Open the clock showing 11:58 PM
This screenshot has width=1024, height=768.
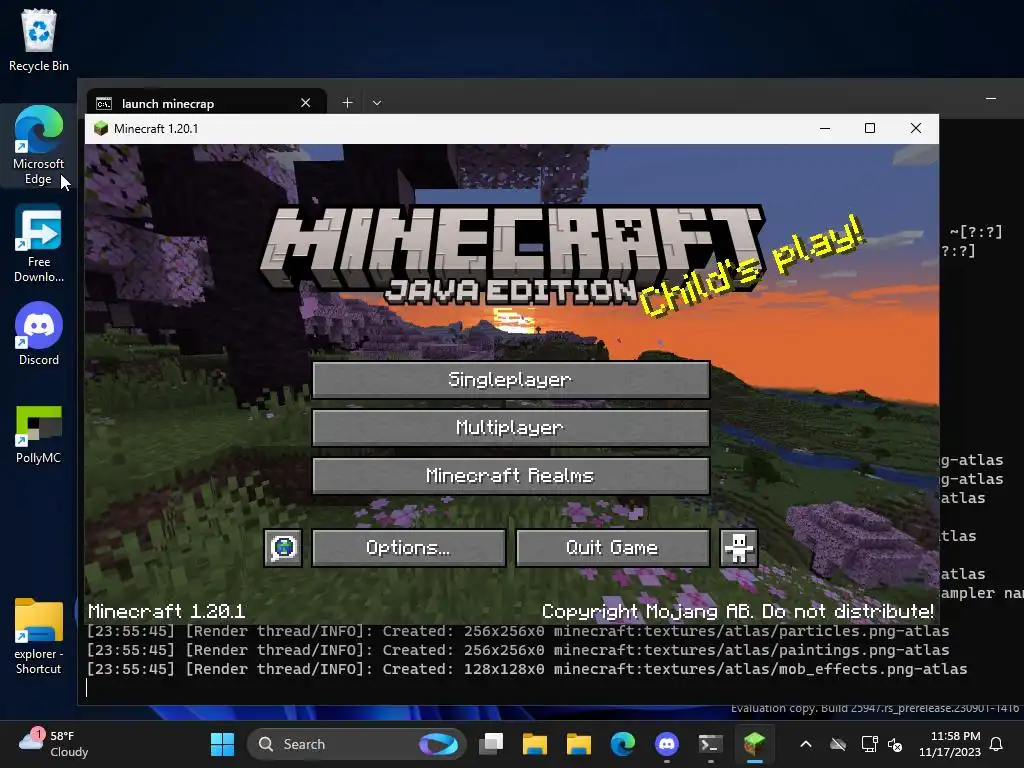click(950, 744)
